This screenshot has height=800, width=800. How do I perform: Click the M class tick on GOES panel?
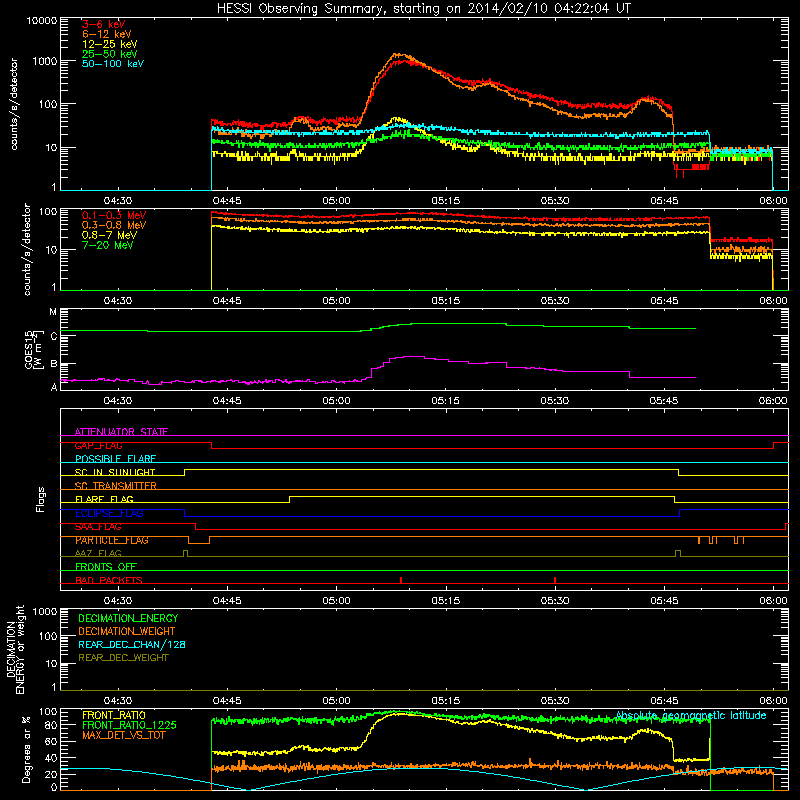(x=53, y=312)
